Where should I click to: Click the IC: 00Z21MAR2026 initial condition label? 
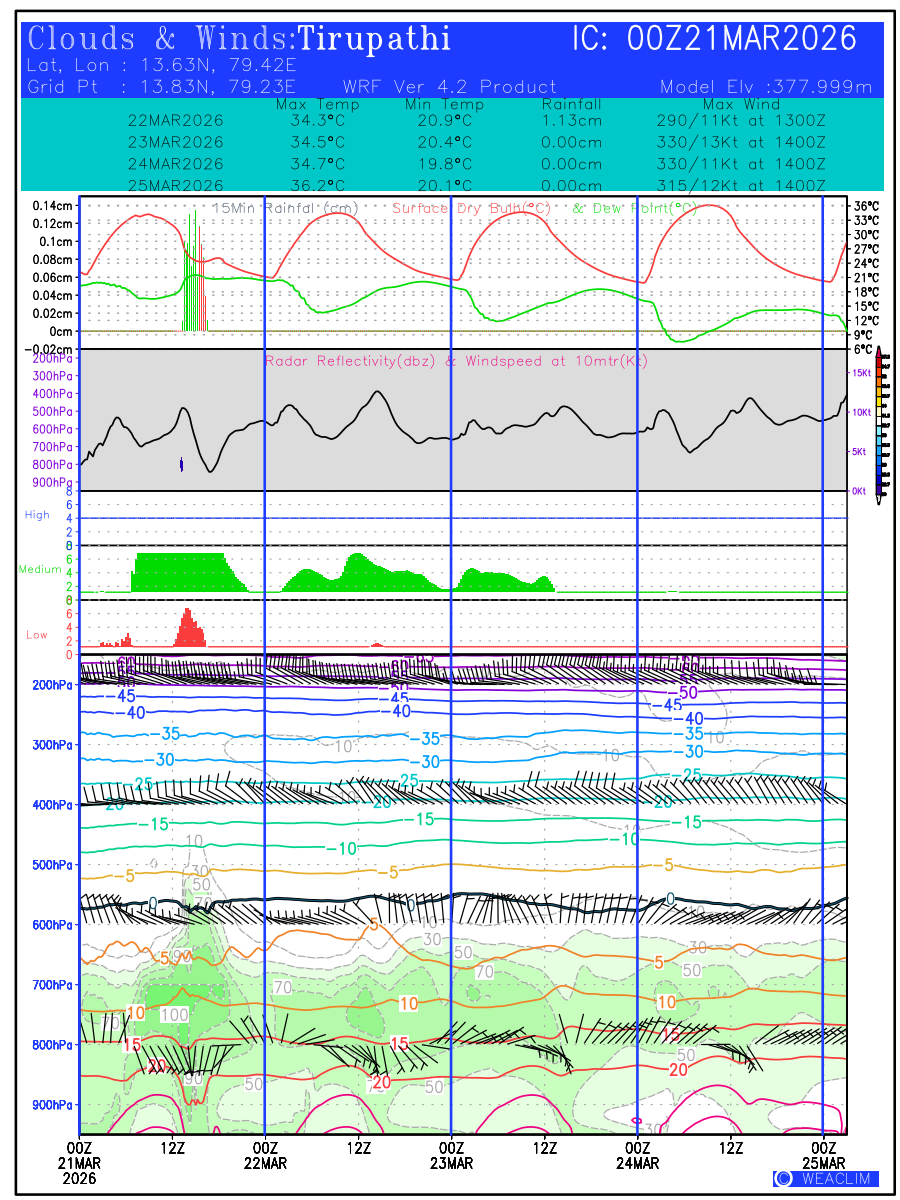coord(714,39)
